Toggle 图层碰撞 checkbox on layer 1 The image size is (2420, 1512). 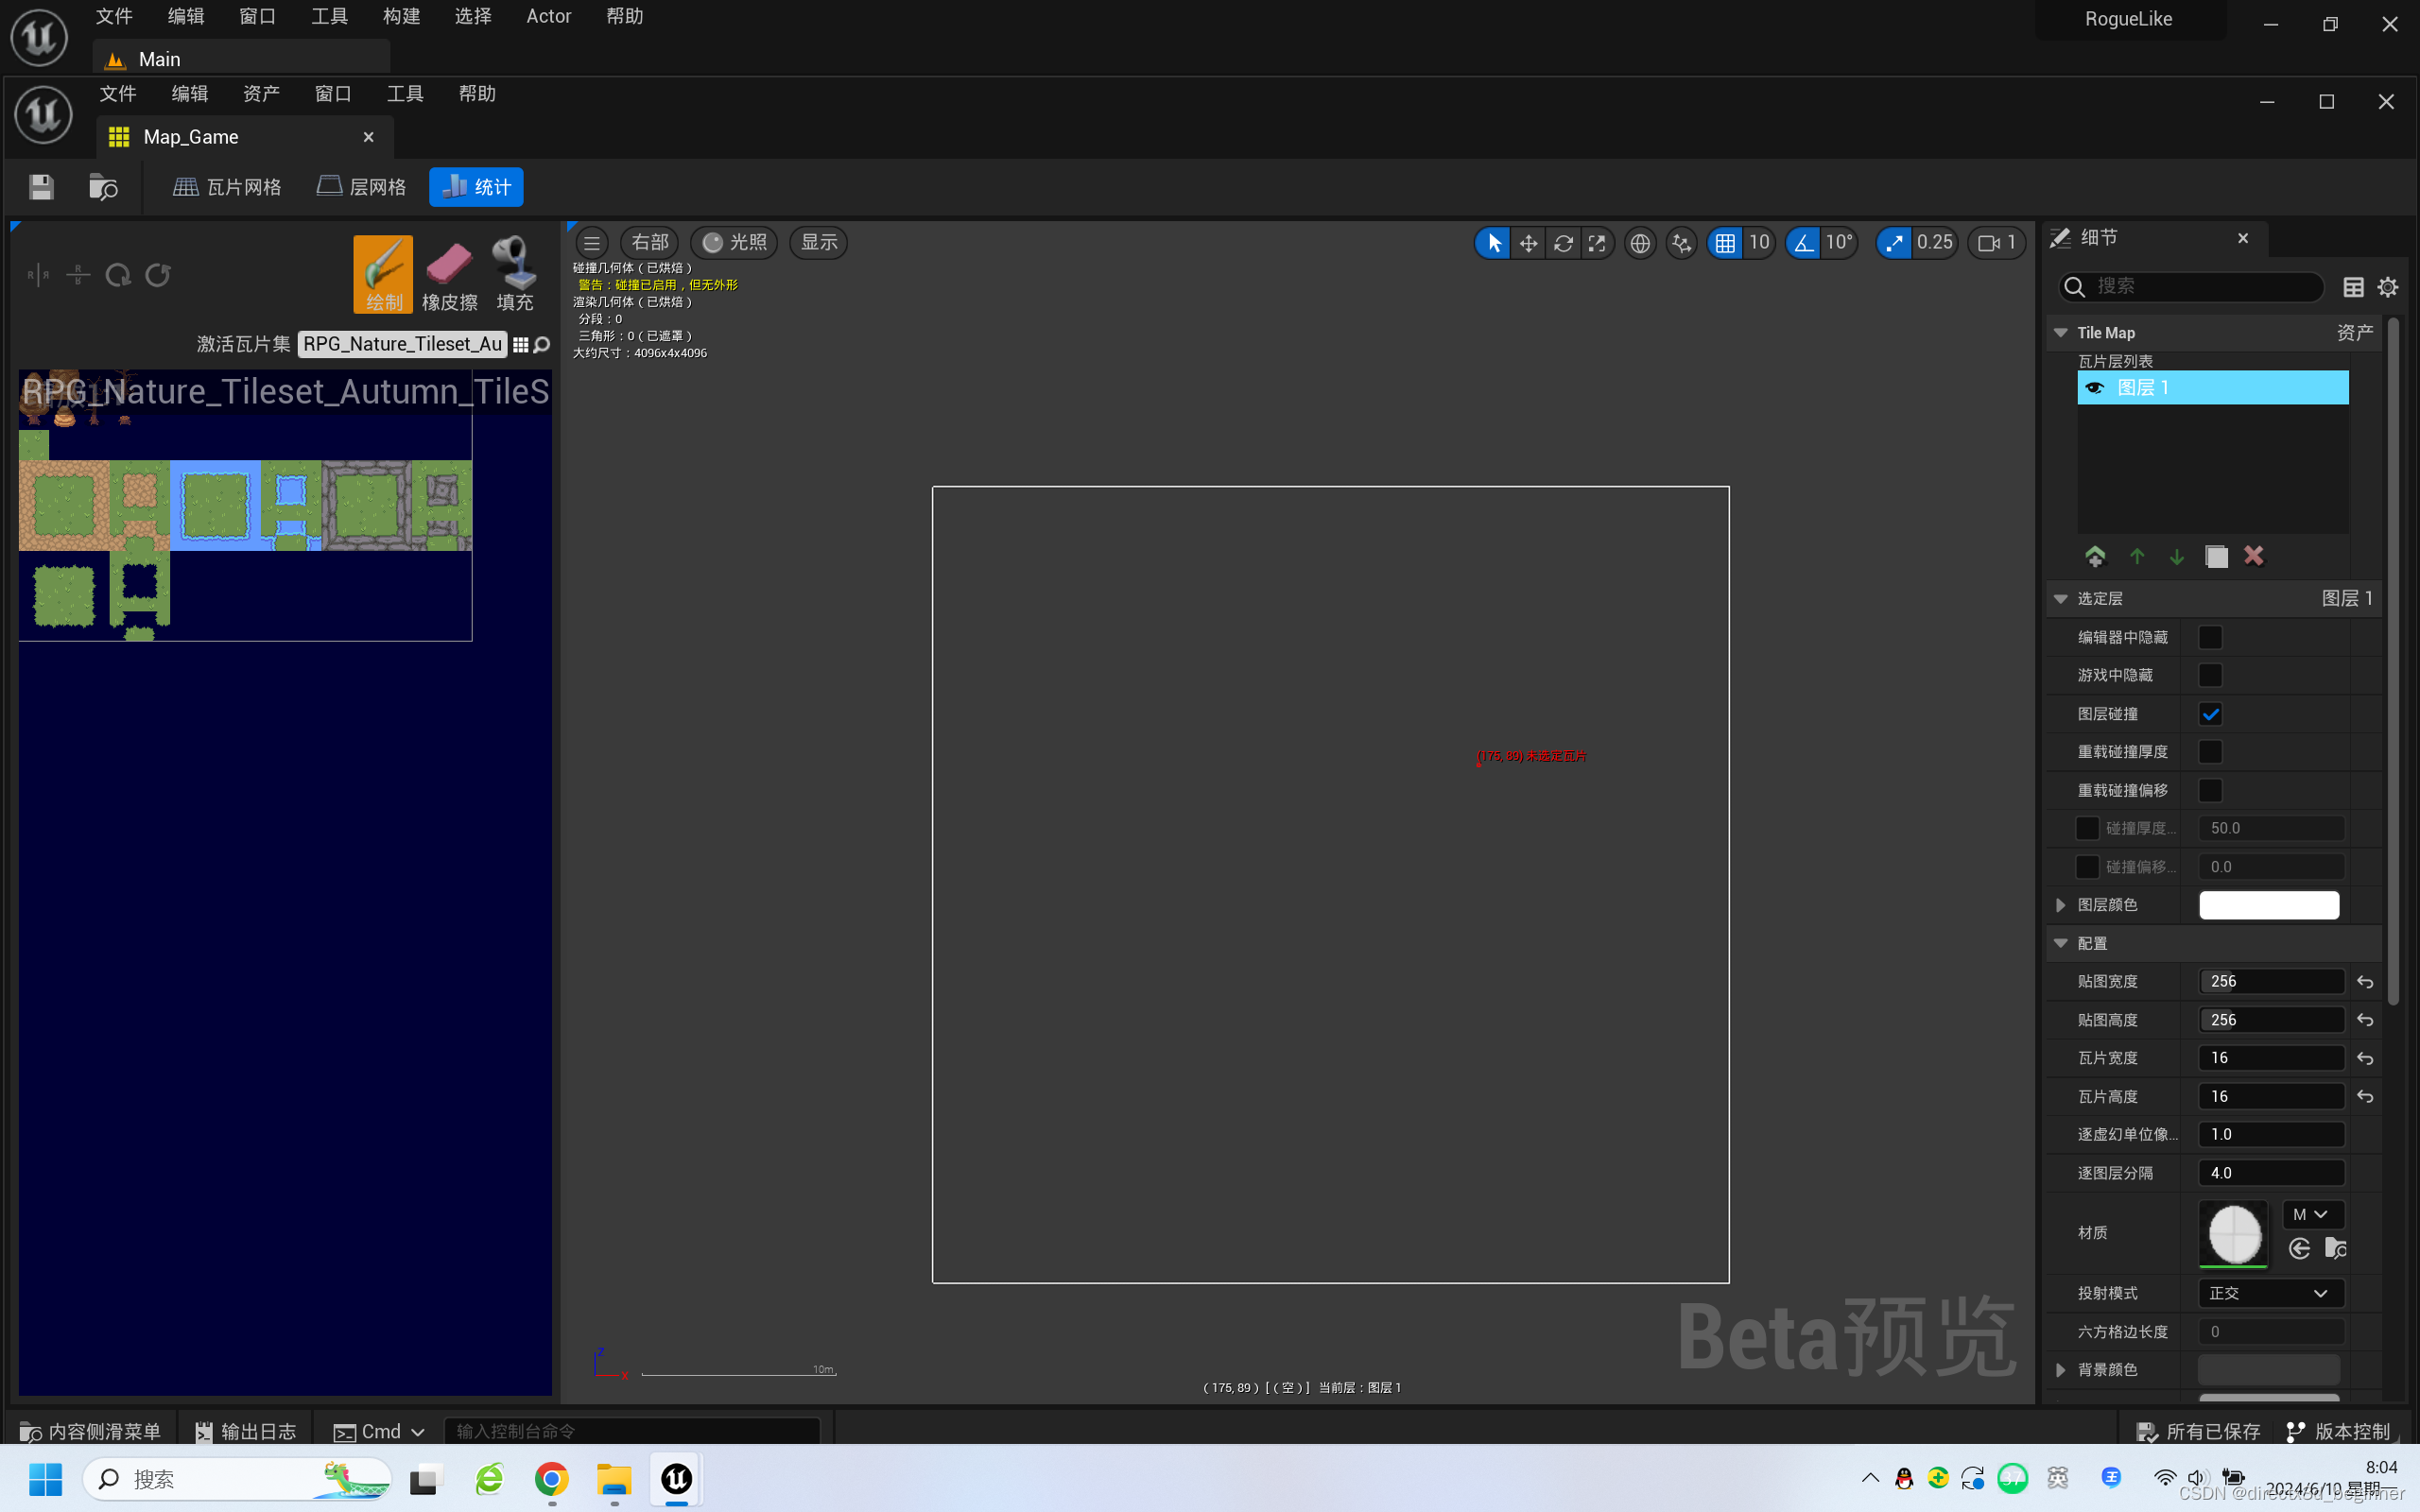2209,713
